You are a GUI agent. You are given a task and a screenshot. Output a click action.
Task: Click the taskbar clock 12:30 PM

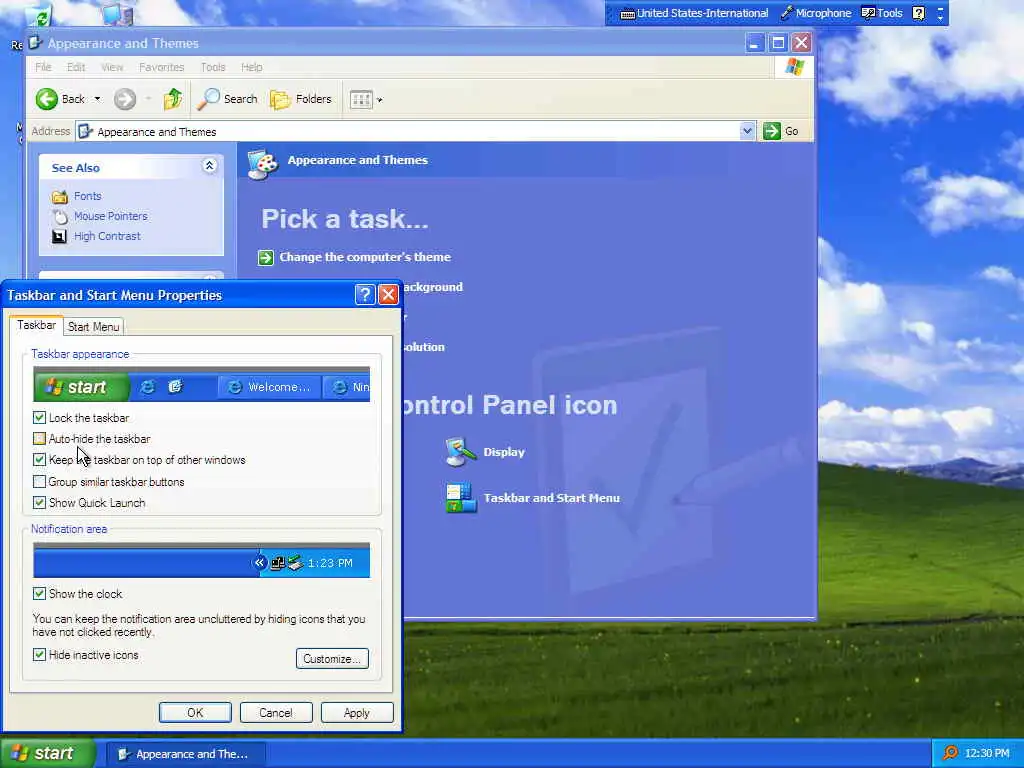pyautogui.click(x=987, y=754)
